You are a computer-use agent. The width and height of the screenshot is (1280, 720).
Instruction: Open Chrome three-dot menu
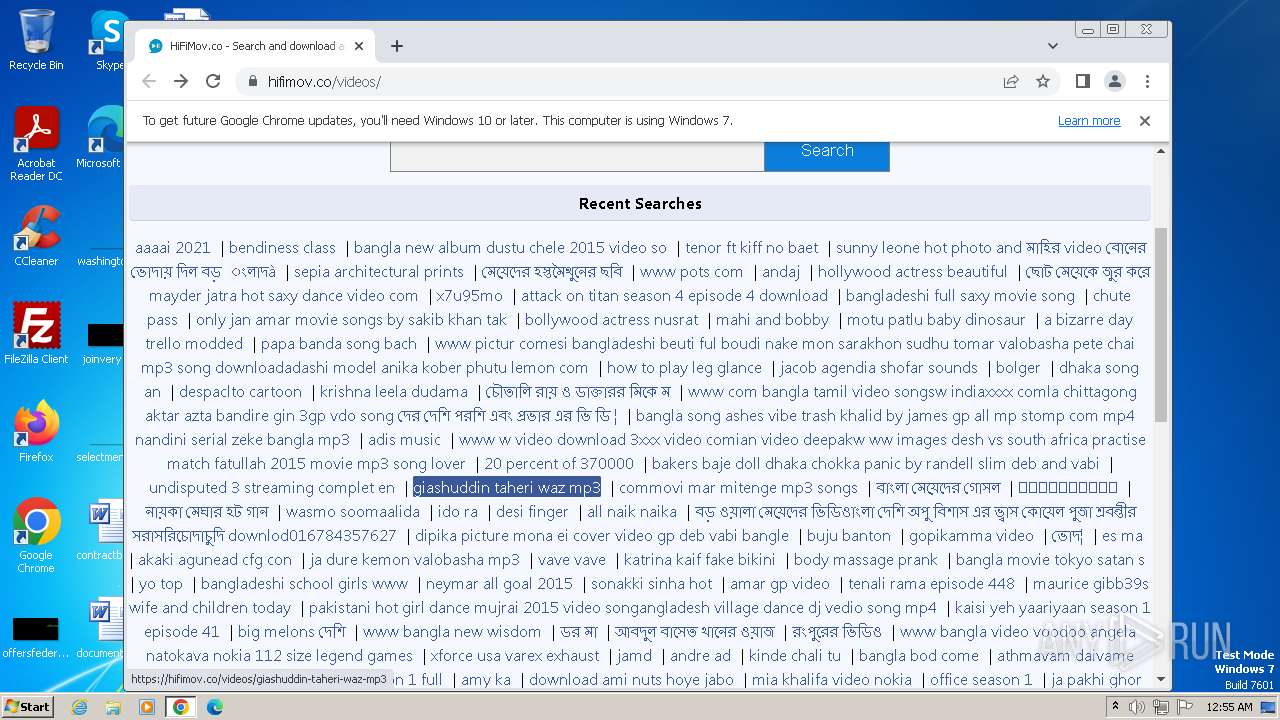click(1147, 81)
